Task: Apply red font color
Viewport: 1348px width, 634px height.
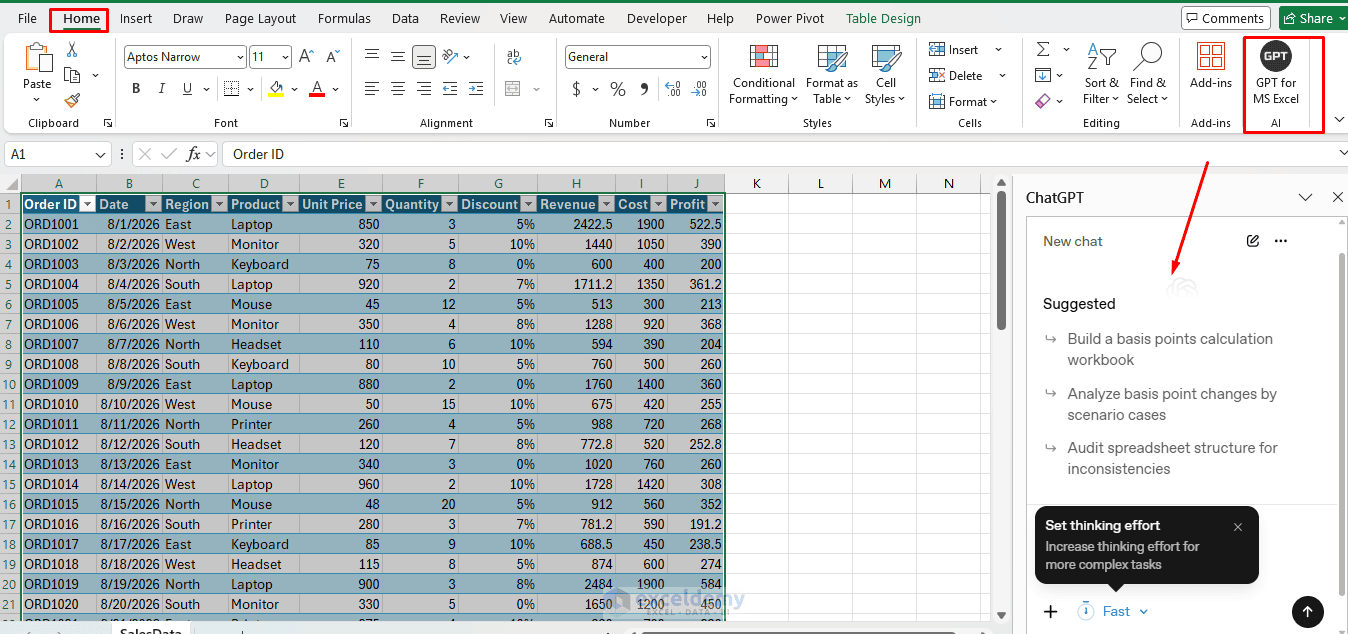Action: (x=317, y=89)
